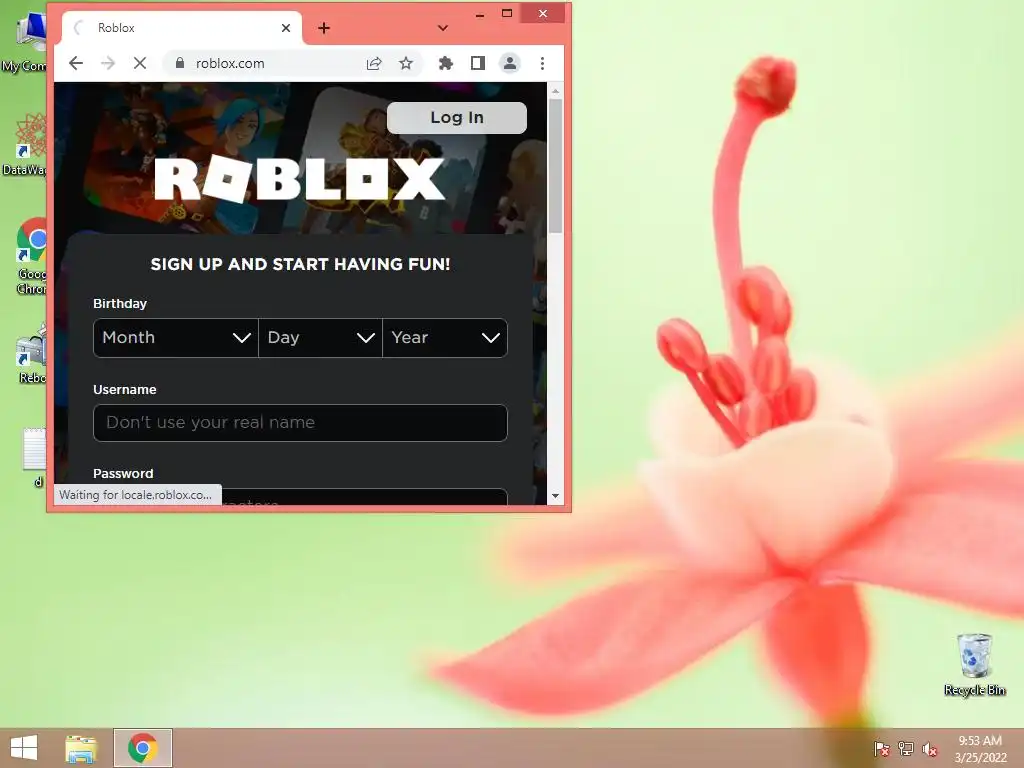Minimize the Chrome window
Screen dimensions: 1024x768
tap(480, 14)
